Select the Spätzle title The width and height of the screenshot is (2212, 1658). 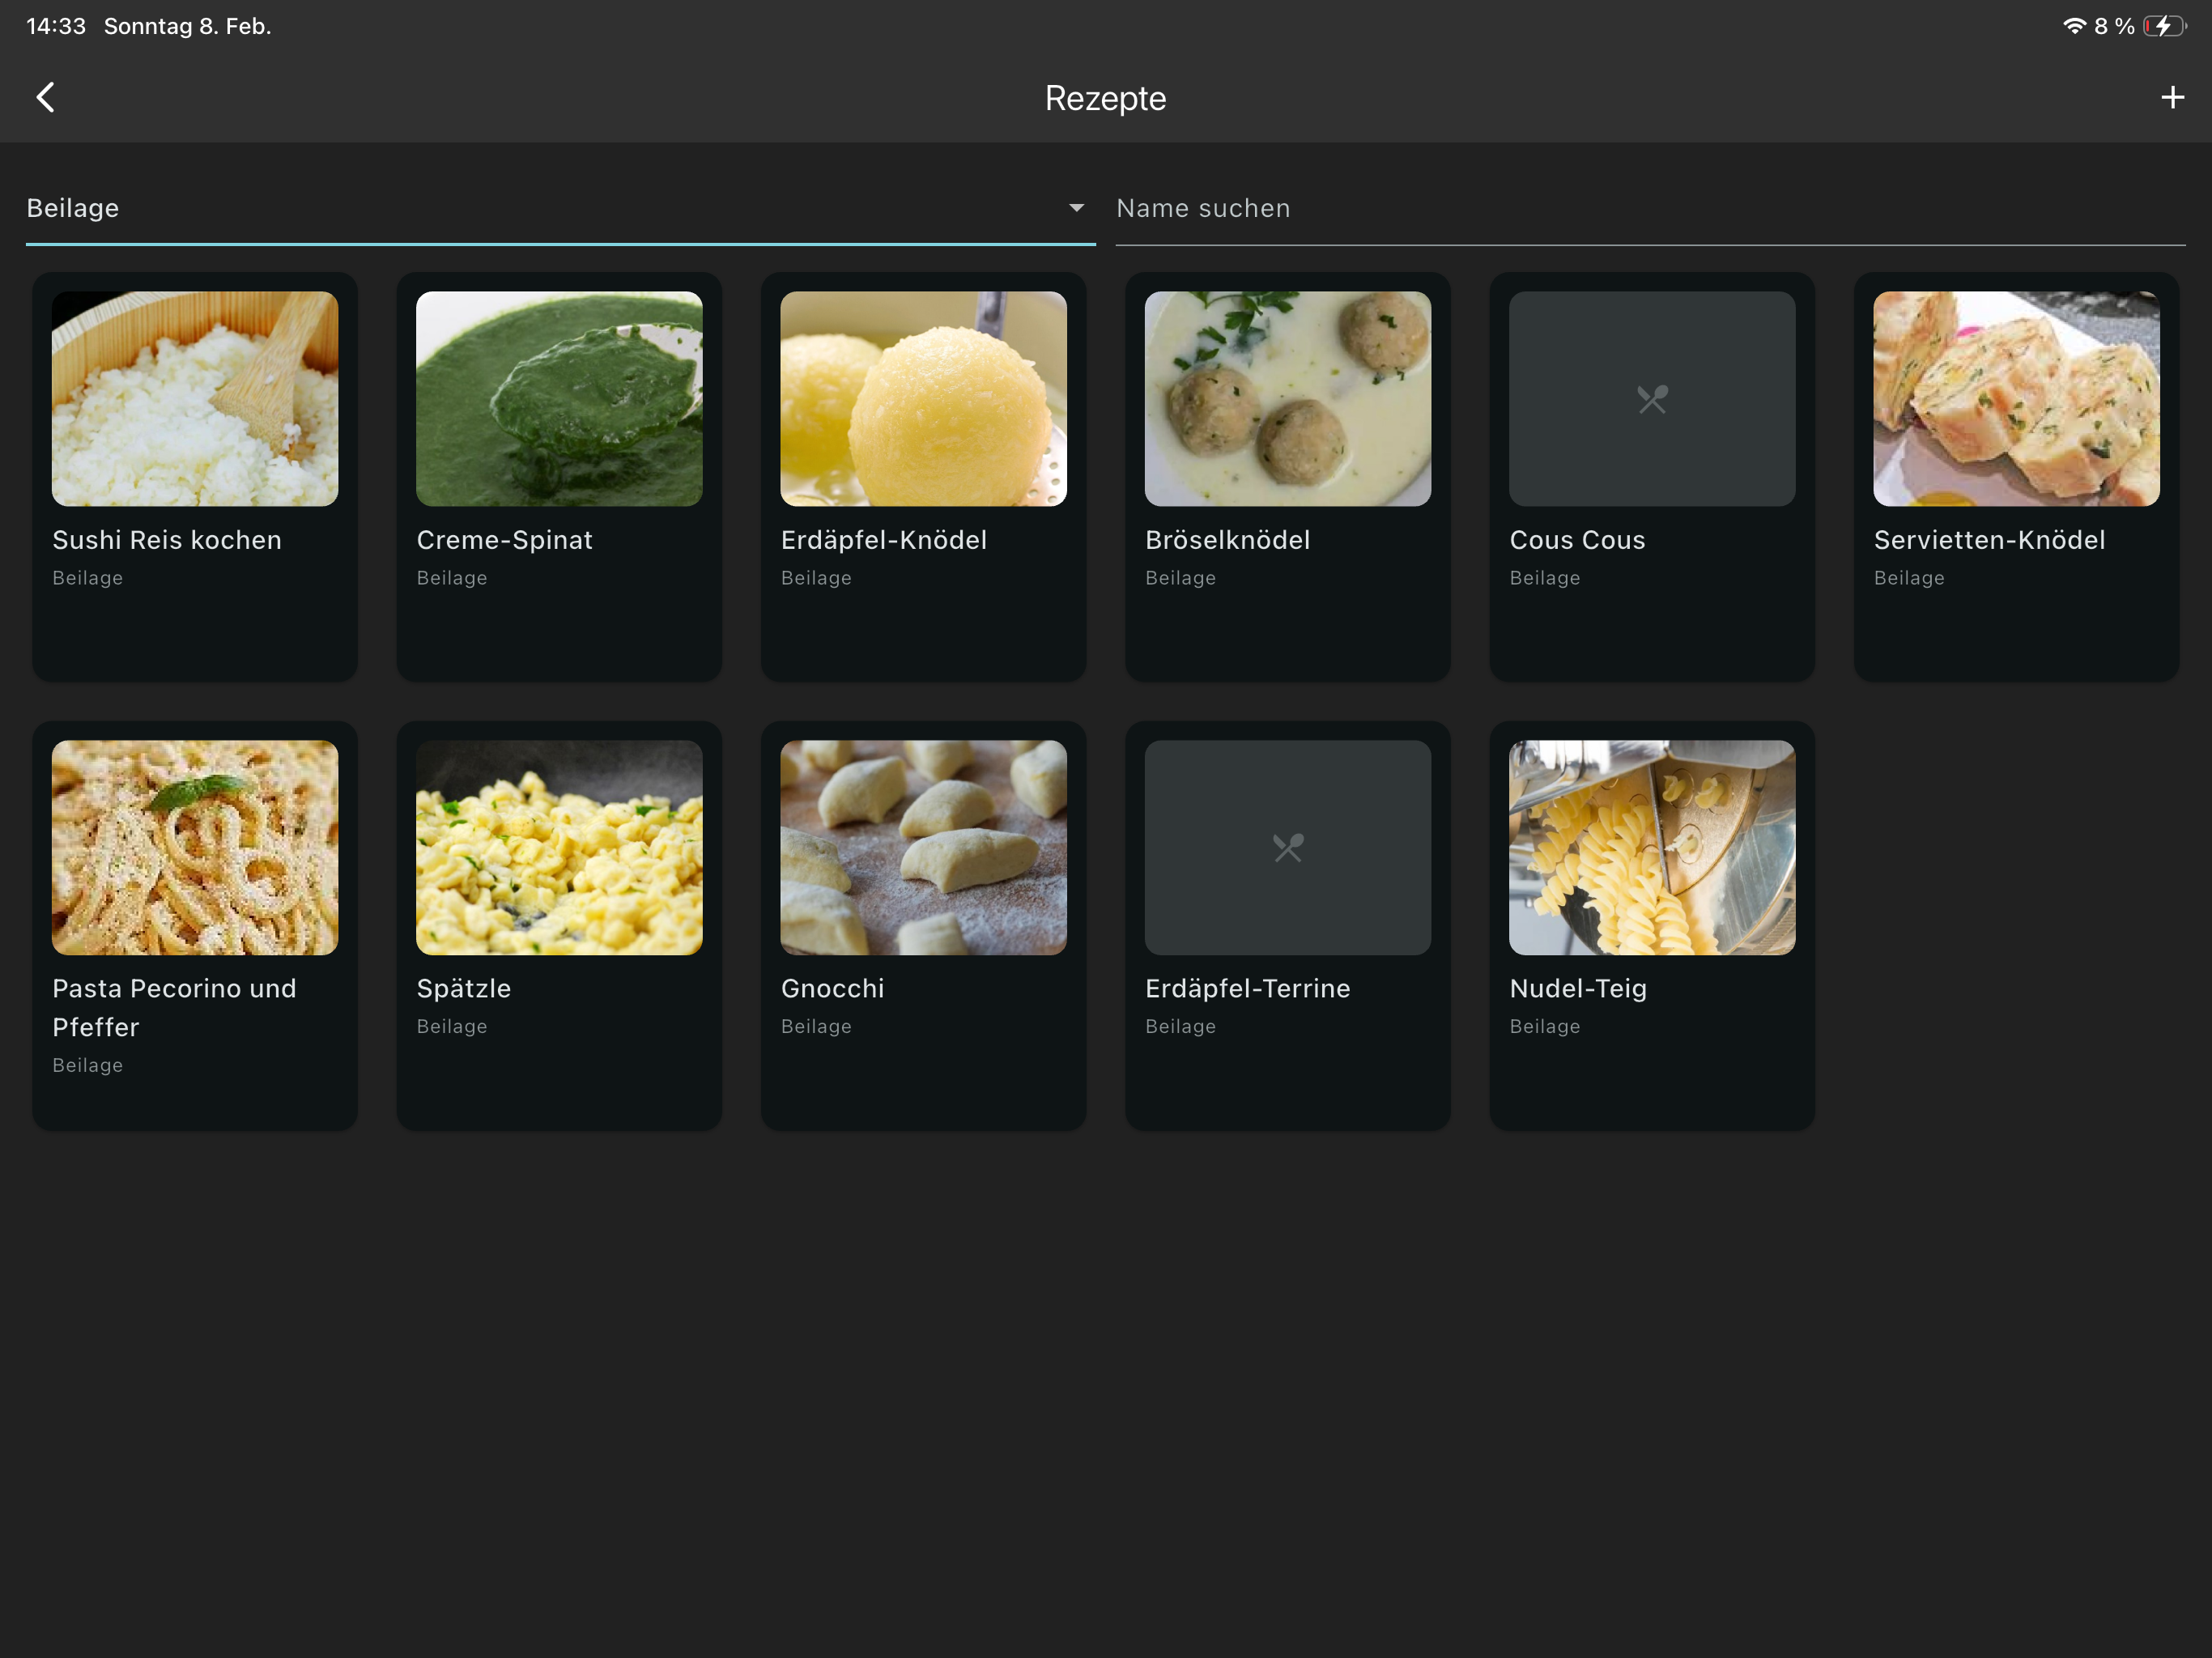(x=463, y=989)
